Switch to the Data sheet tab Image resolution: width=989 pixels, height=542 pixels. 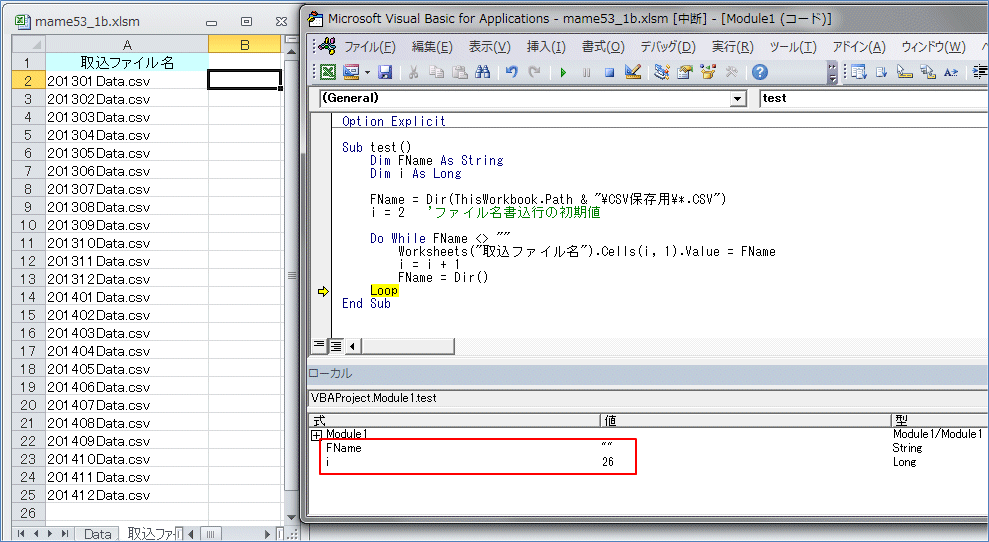pos(97,534)
